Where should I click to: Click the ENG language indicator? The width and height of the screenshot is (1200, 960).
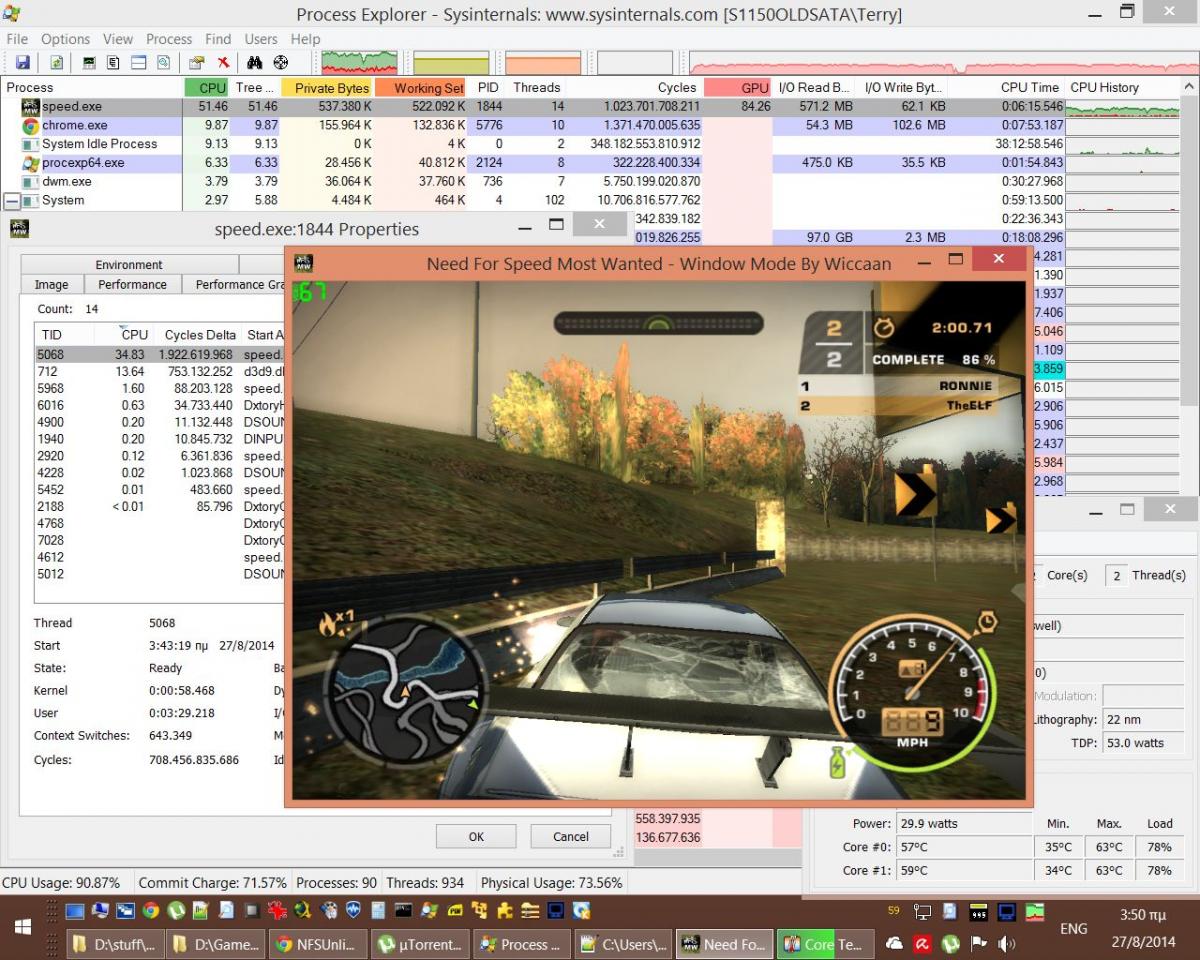tap(1074, 929)
